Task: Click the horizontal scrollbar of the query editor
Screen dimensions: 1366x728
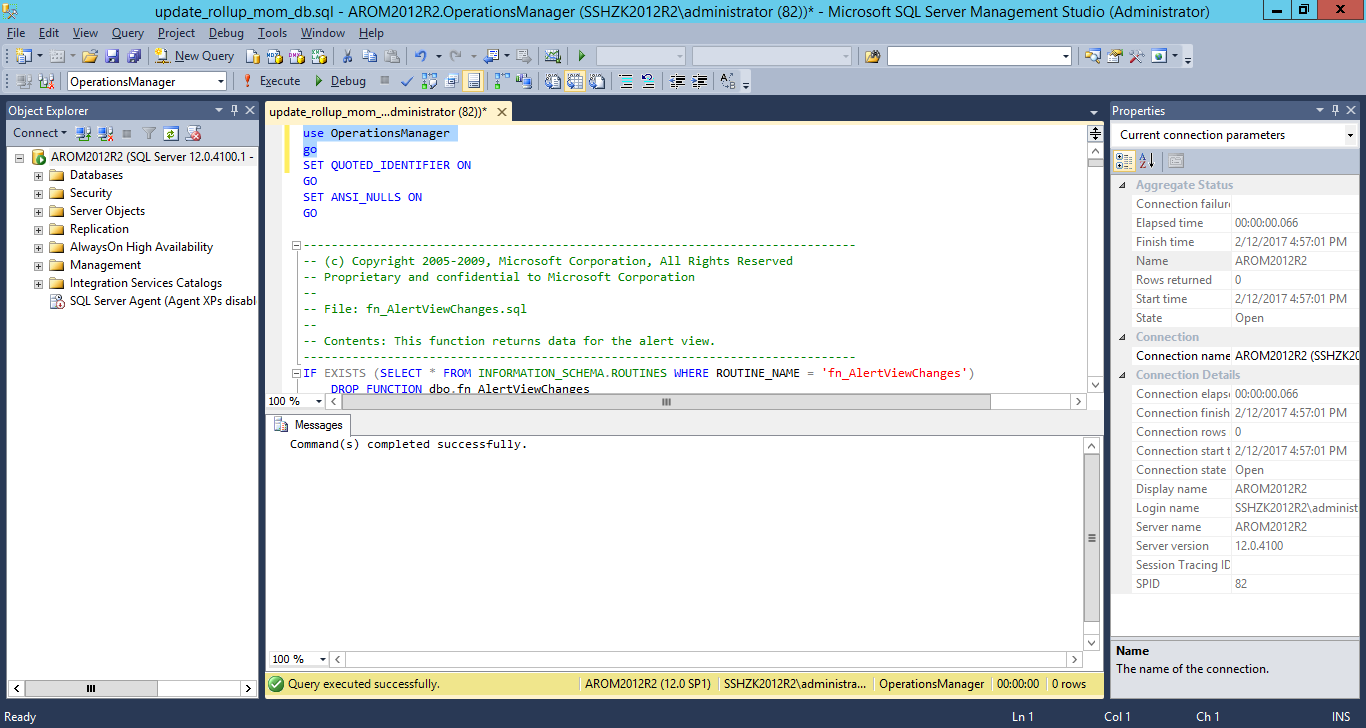Action: (665, 400)
